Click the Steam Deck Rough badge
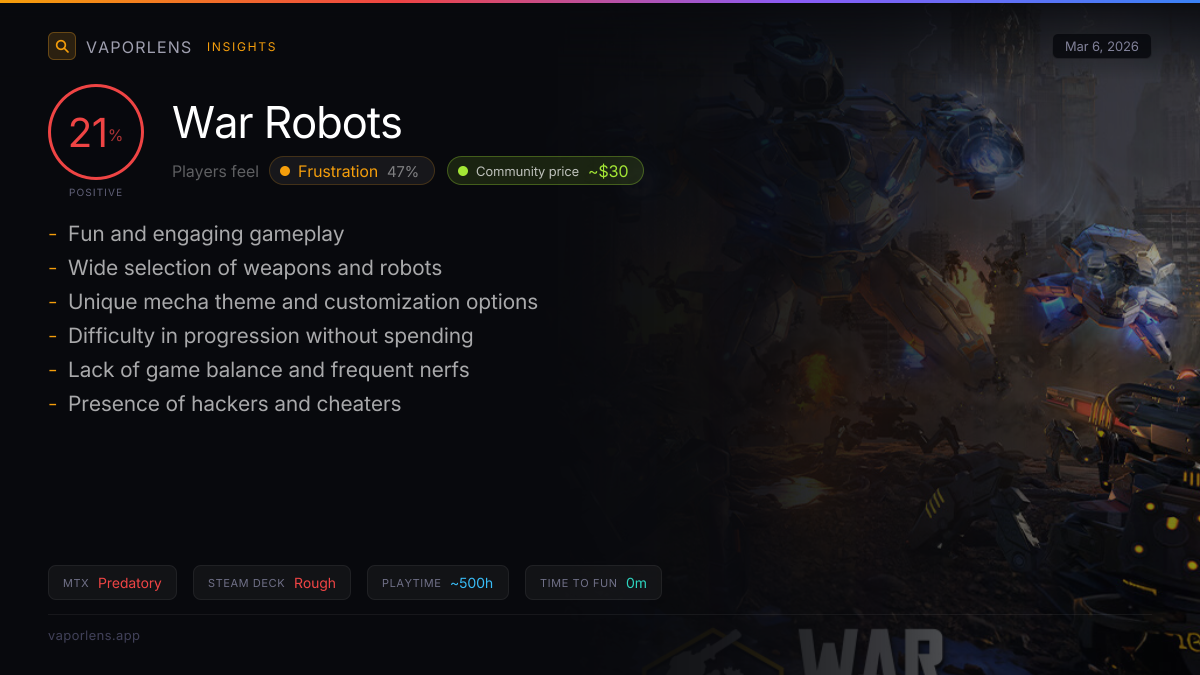 click(271, 583)
